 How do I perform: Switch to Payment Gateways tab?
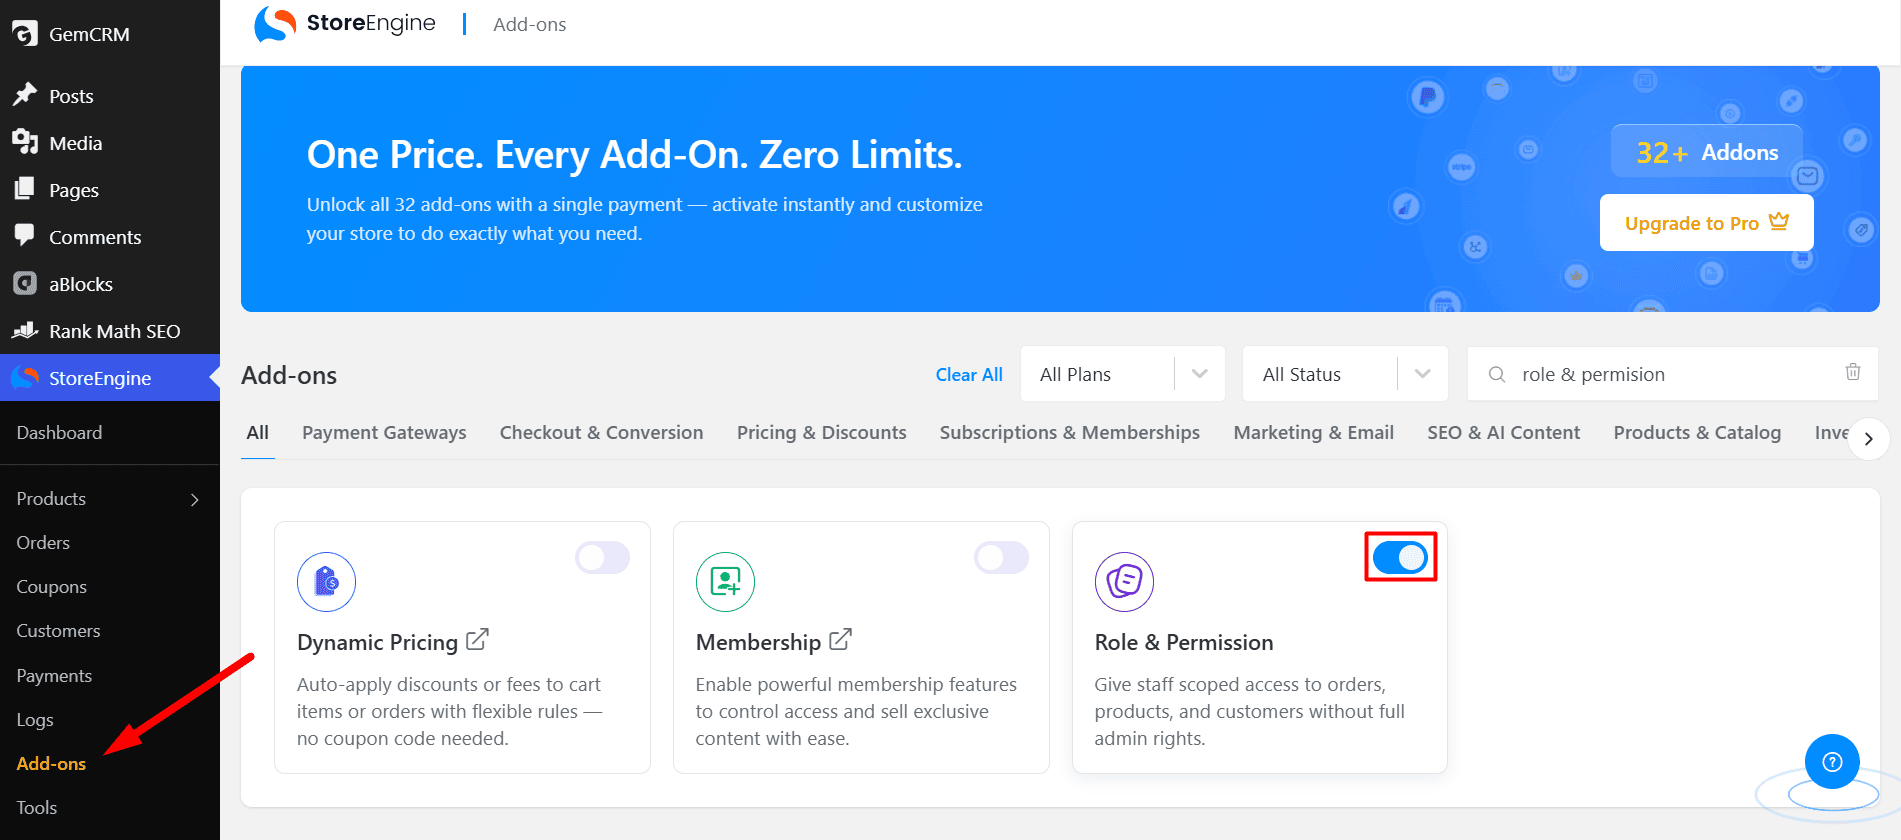(x=384, y=432)
